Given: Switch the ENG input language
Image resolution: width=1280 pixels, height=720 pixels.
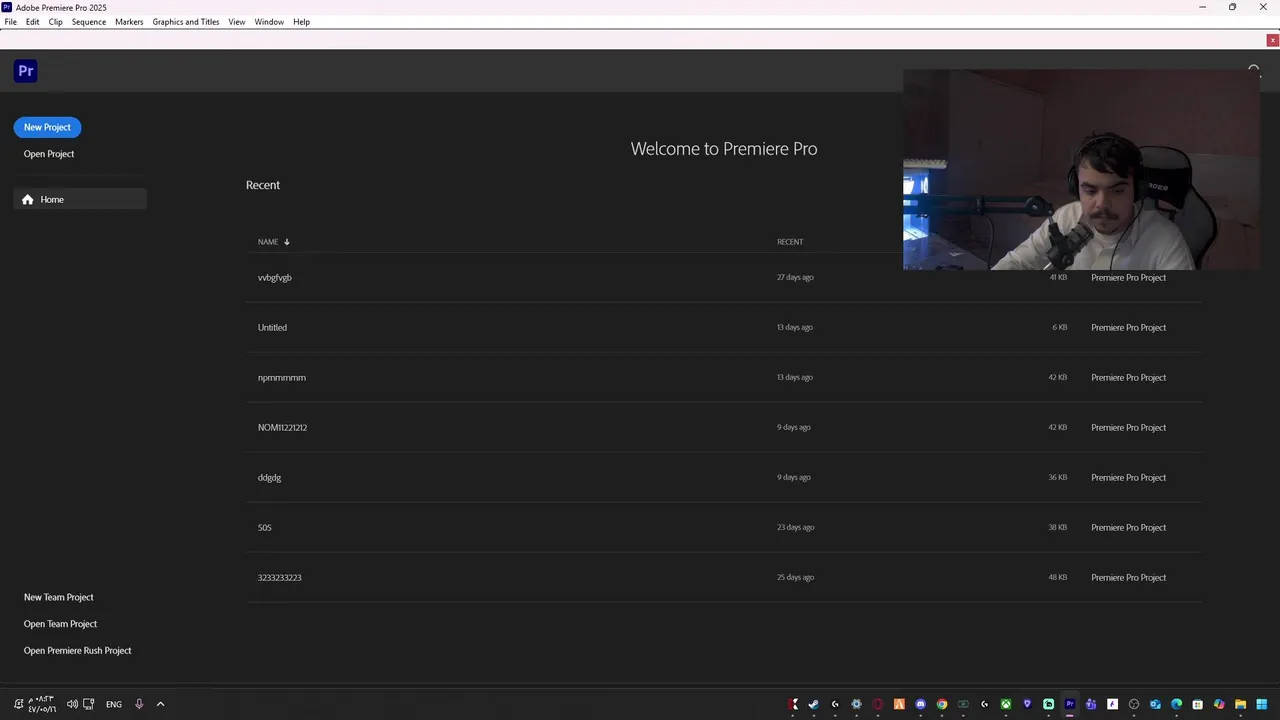Looking at the screenshot, I should tap(114, 704).
